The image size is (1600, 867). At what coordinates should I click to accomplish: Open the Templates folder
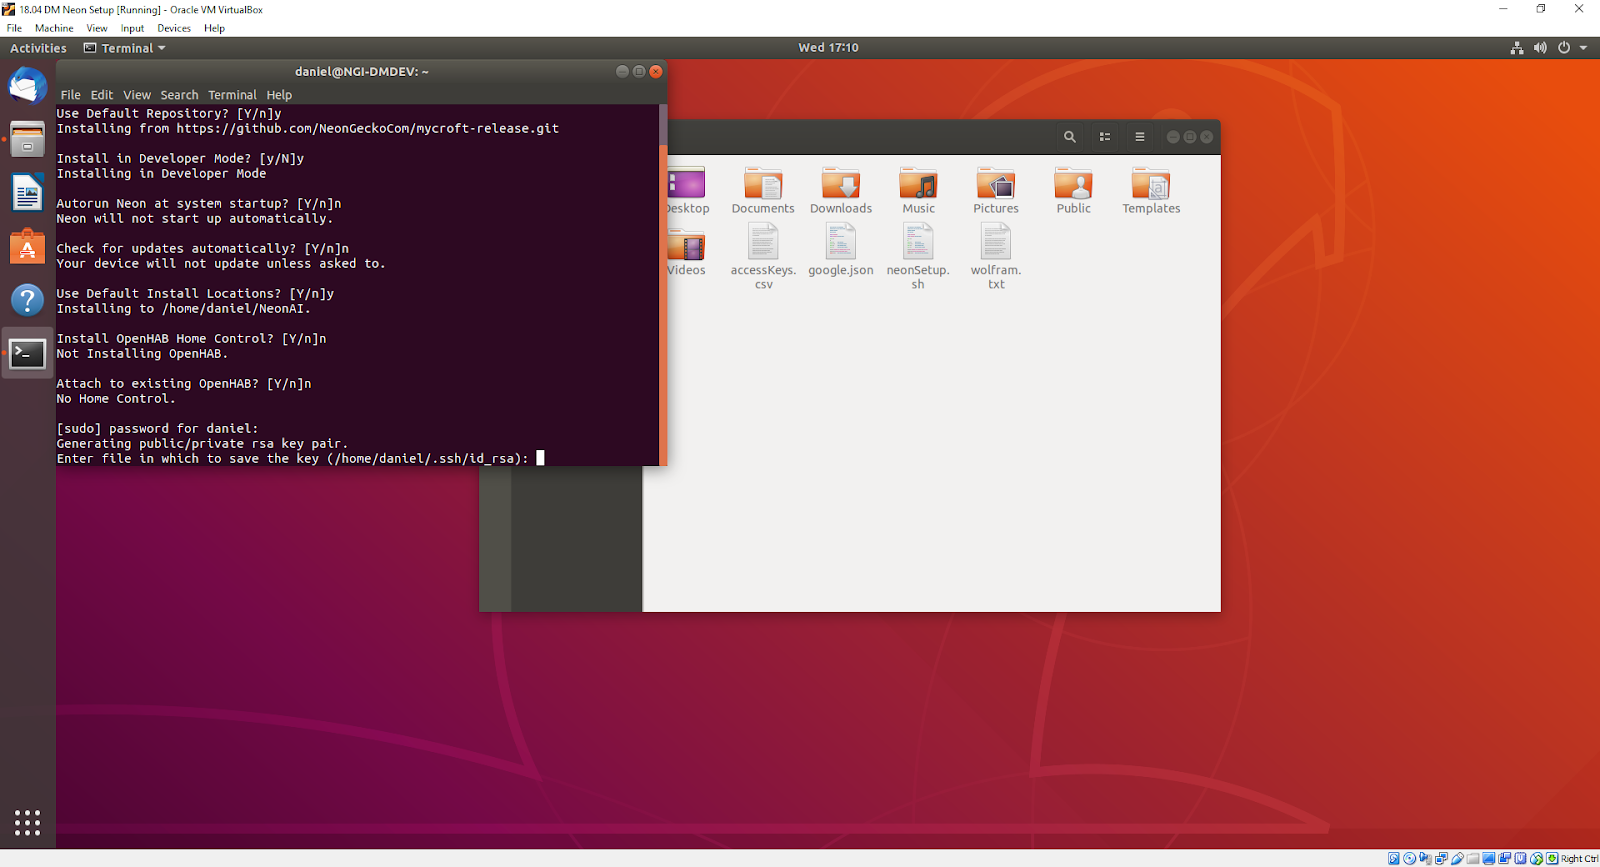1151,190
